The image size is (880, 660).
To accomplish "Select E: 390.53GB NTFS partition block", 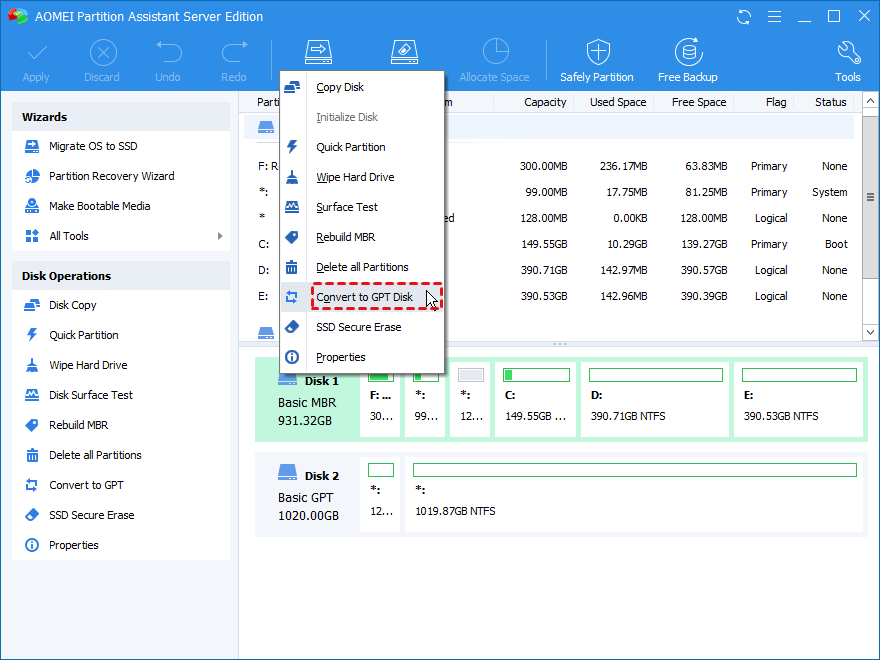I will pos(798,400).
